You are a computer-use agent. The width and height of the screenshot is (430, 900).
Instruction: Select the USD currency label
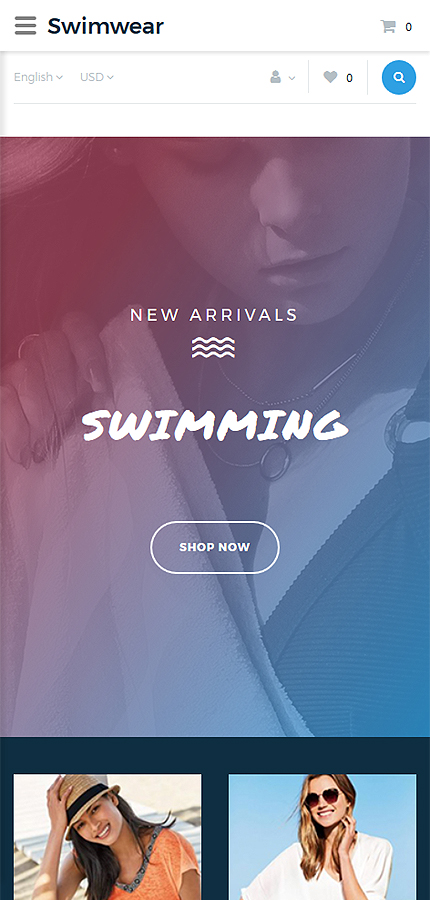coord(92,77)
